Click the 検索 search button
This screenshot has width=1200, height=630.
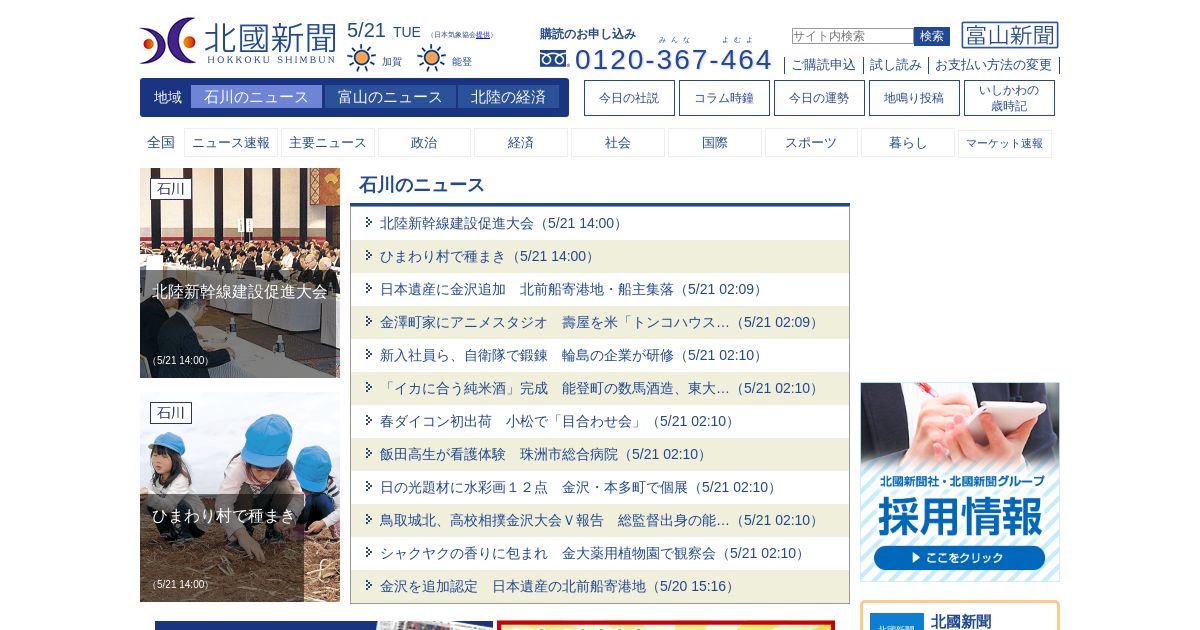932,36
